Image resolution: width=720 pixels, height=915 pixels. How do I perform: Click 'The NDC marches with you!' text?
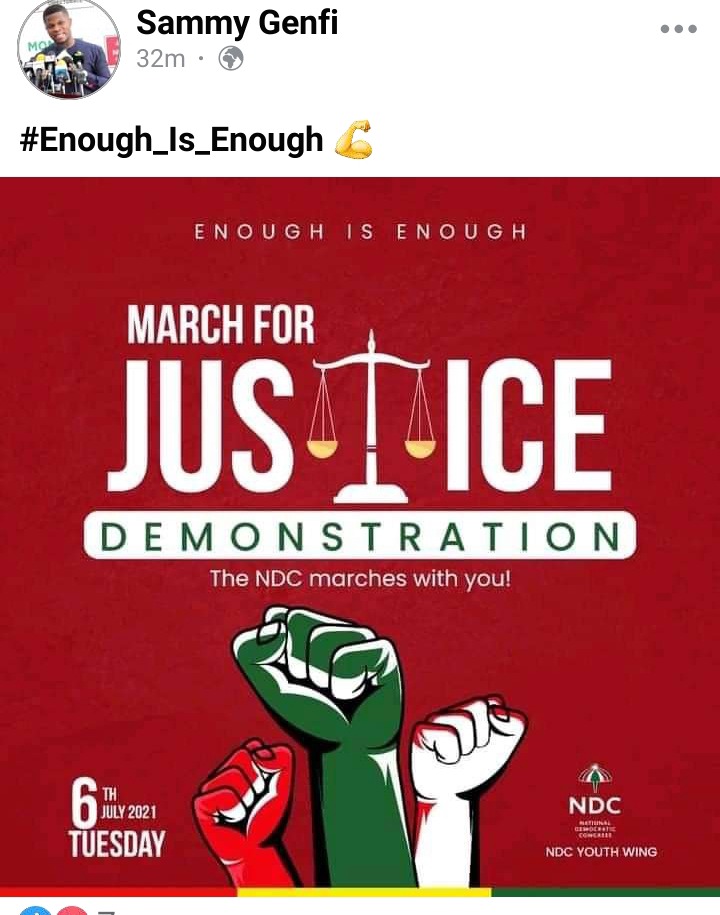[360, 579]
